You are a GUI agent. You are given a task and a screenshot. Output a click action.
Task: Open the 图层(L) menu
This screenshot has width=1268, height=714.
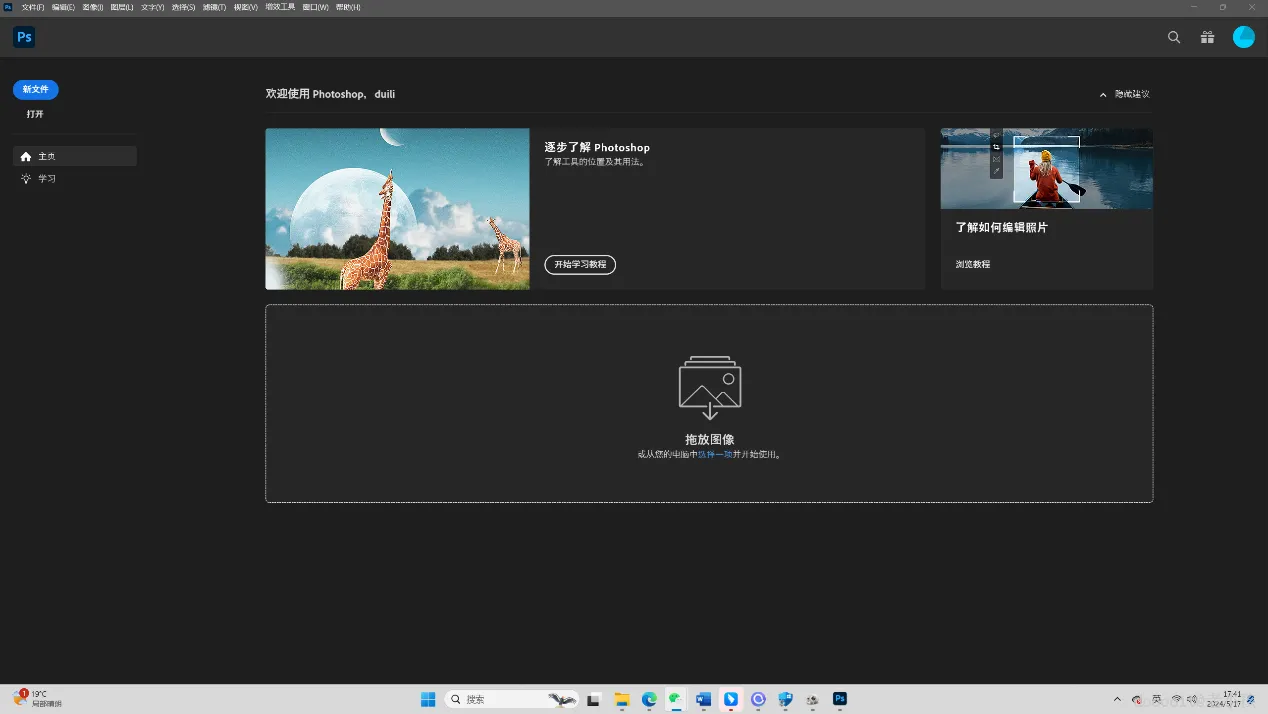(x=122, y=7)
